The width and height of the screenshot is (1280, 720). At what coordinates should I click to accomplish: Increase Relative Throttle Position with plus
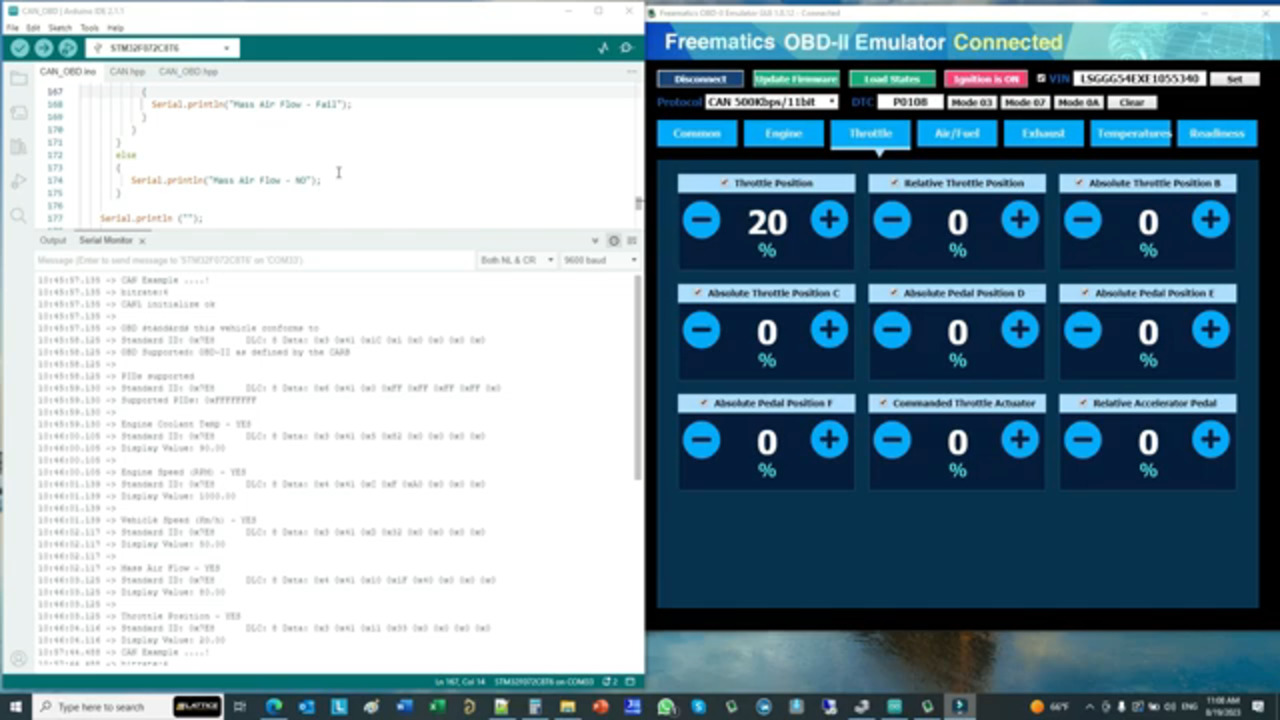[1020, 220]
